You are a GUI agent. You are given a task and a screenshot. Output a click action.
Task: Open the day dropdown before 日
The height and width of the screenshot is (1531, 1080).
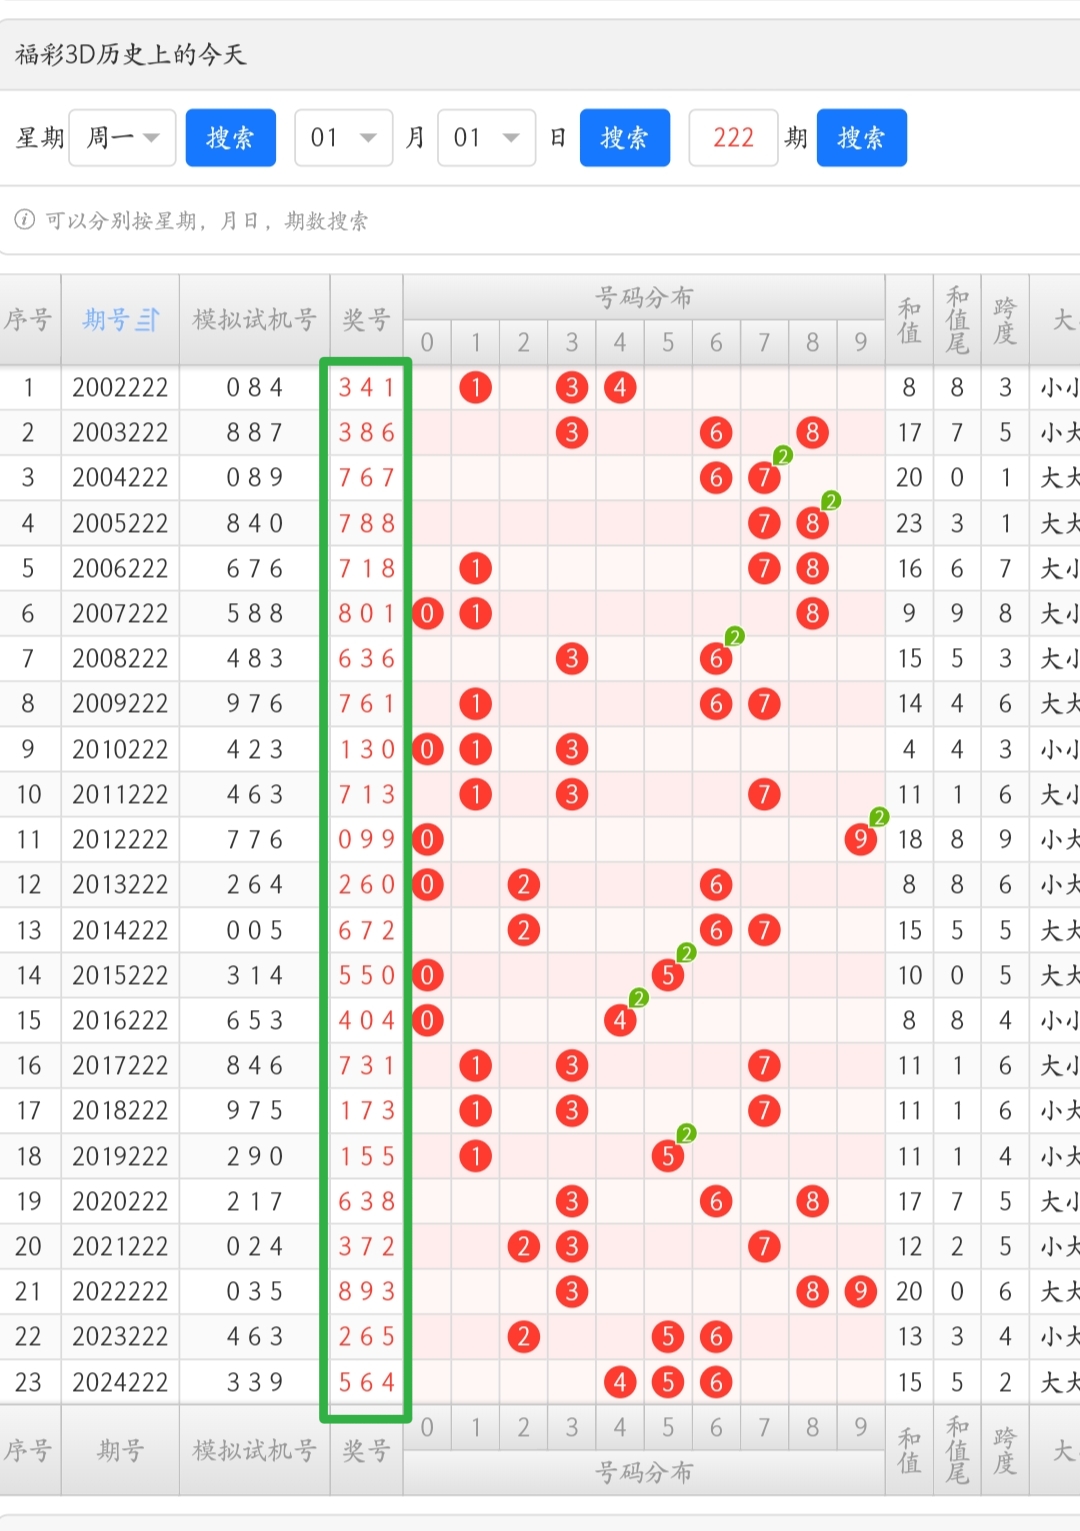[x=487, y=138]
